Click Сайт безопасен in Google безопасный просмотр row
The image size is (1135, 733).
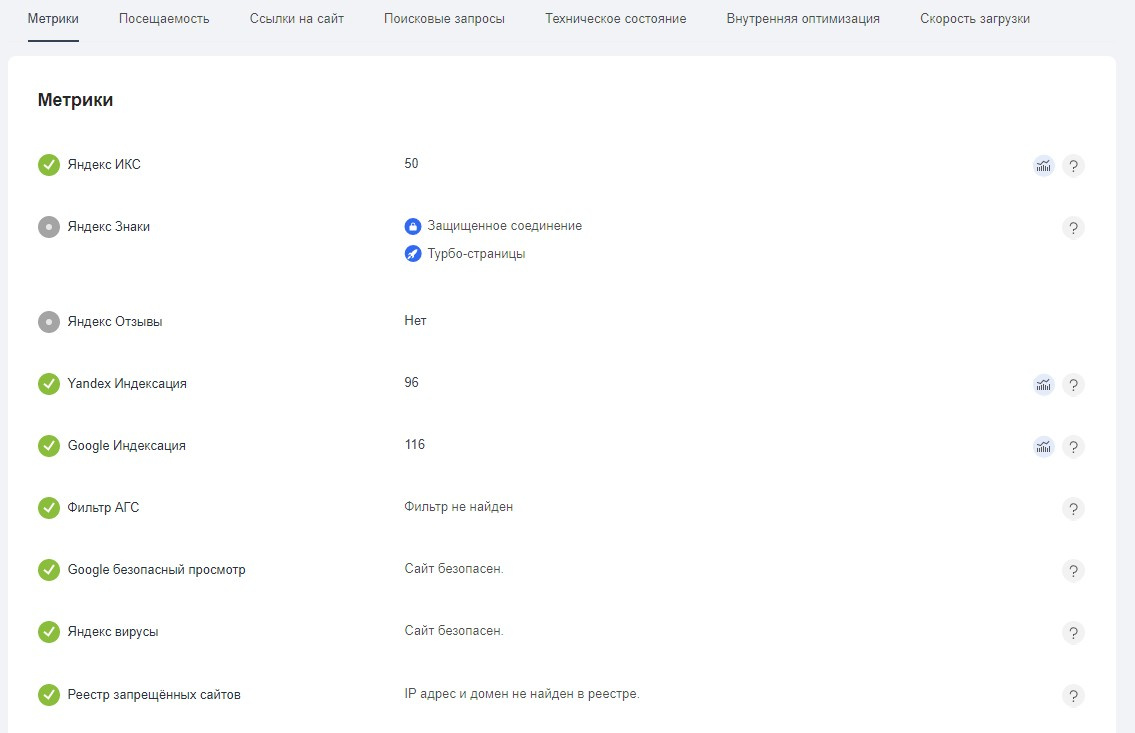(x=454, y=569)
